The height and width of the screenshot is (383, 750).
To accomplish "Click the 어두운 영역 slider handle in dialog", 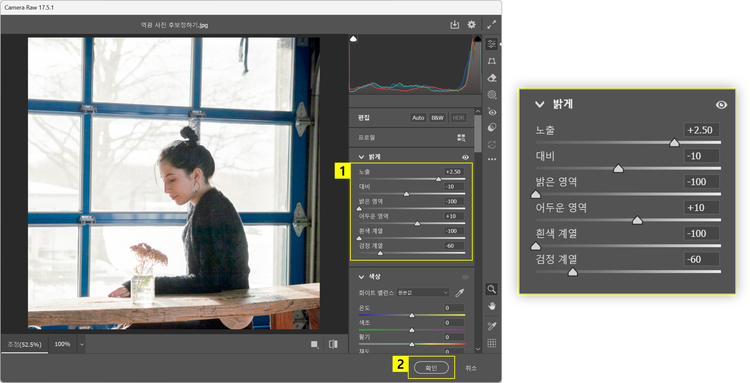I will click(x=417, y=223).
